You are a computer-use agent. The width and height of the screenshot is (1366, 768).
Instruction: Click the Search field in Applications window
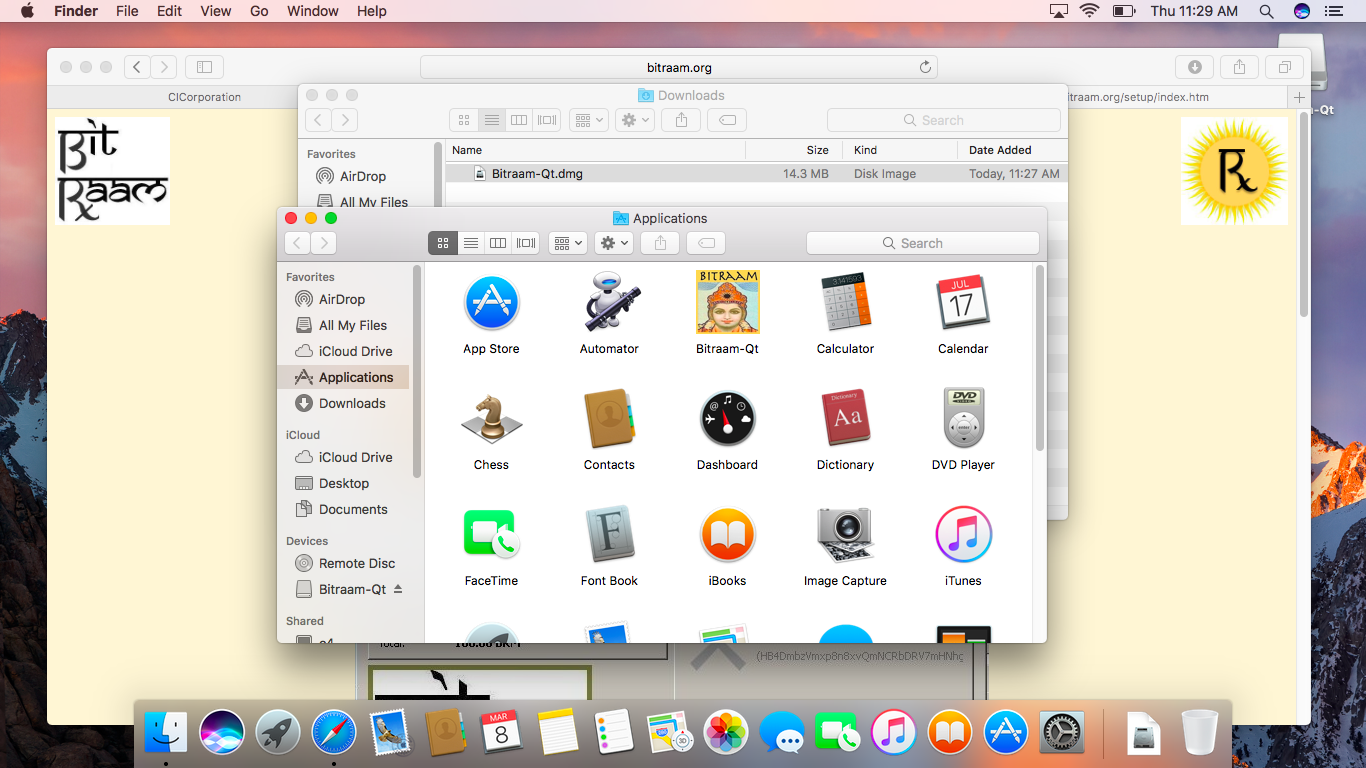tap(922, 243)
